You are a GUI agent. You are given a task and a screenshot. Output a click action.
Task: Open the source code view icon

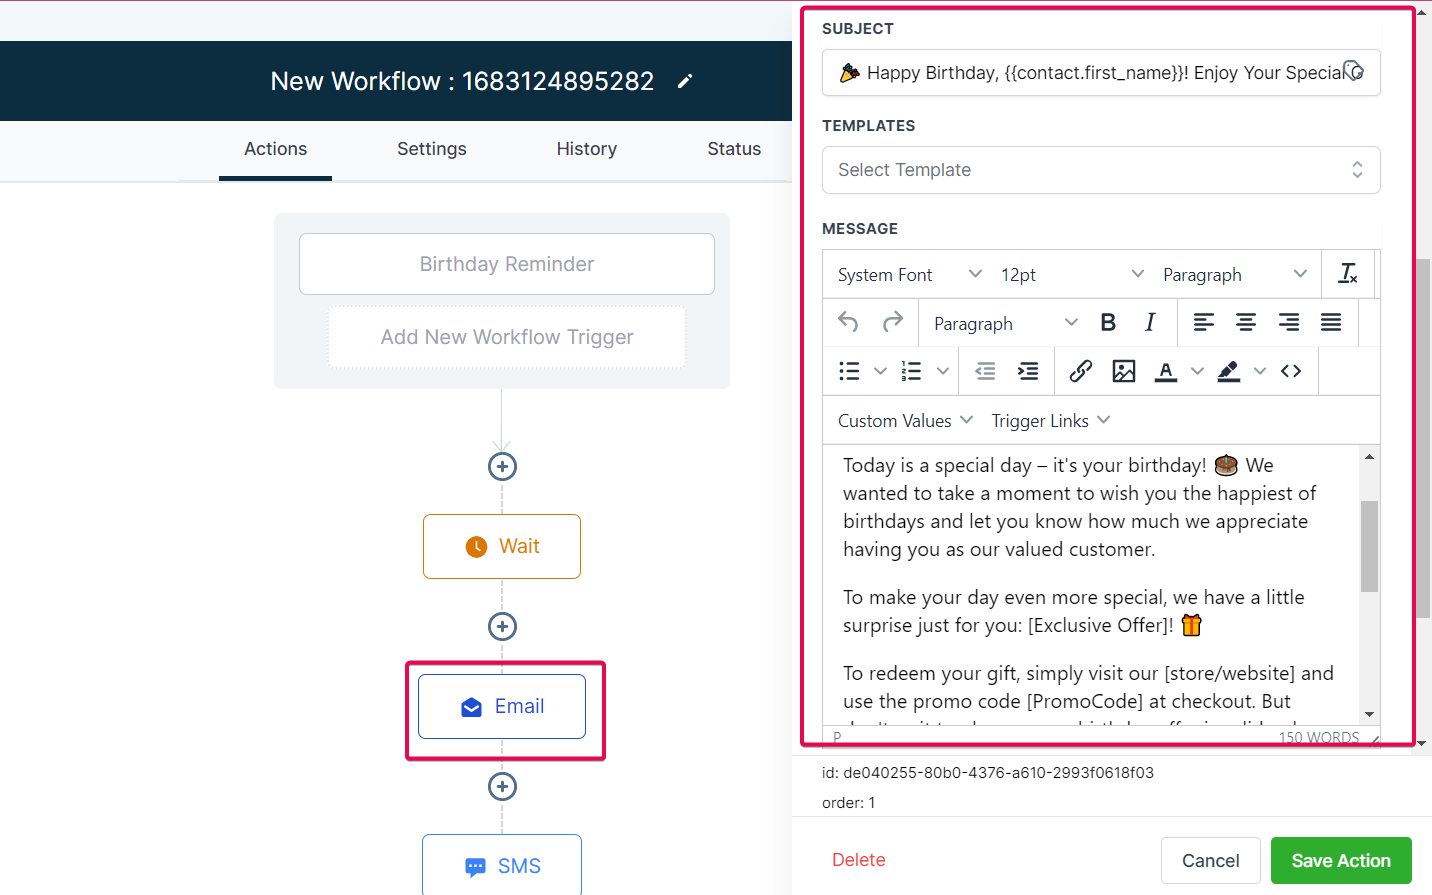(1291, 370)
